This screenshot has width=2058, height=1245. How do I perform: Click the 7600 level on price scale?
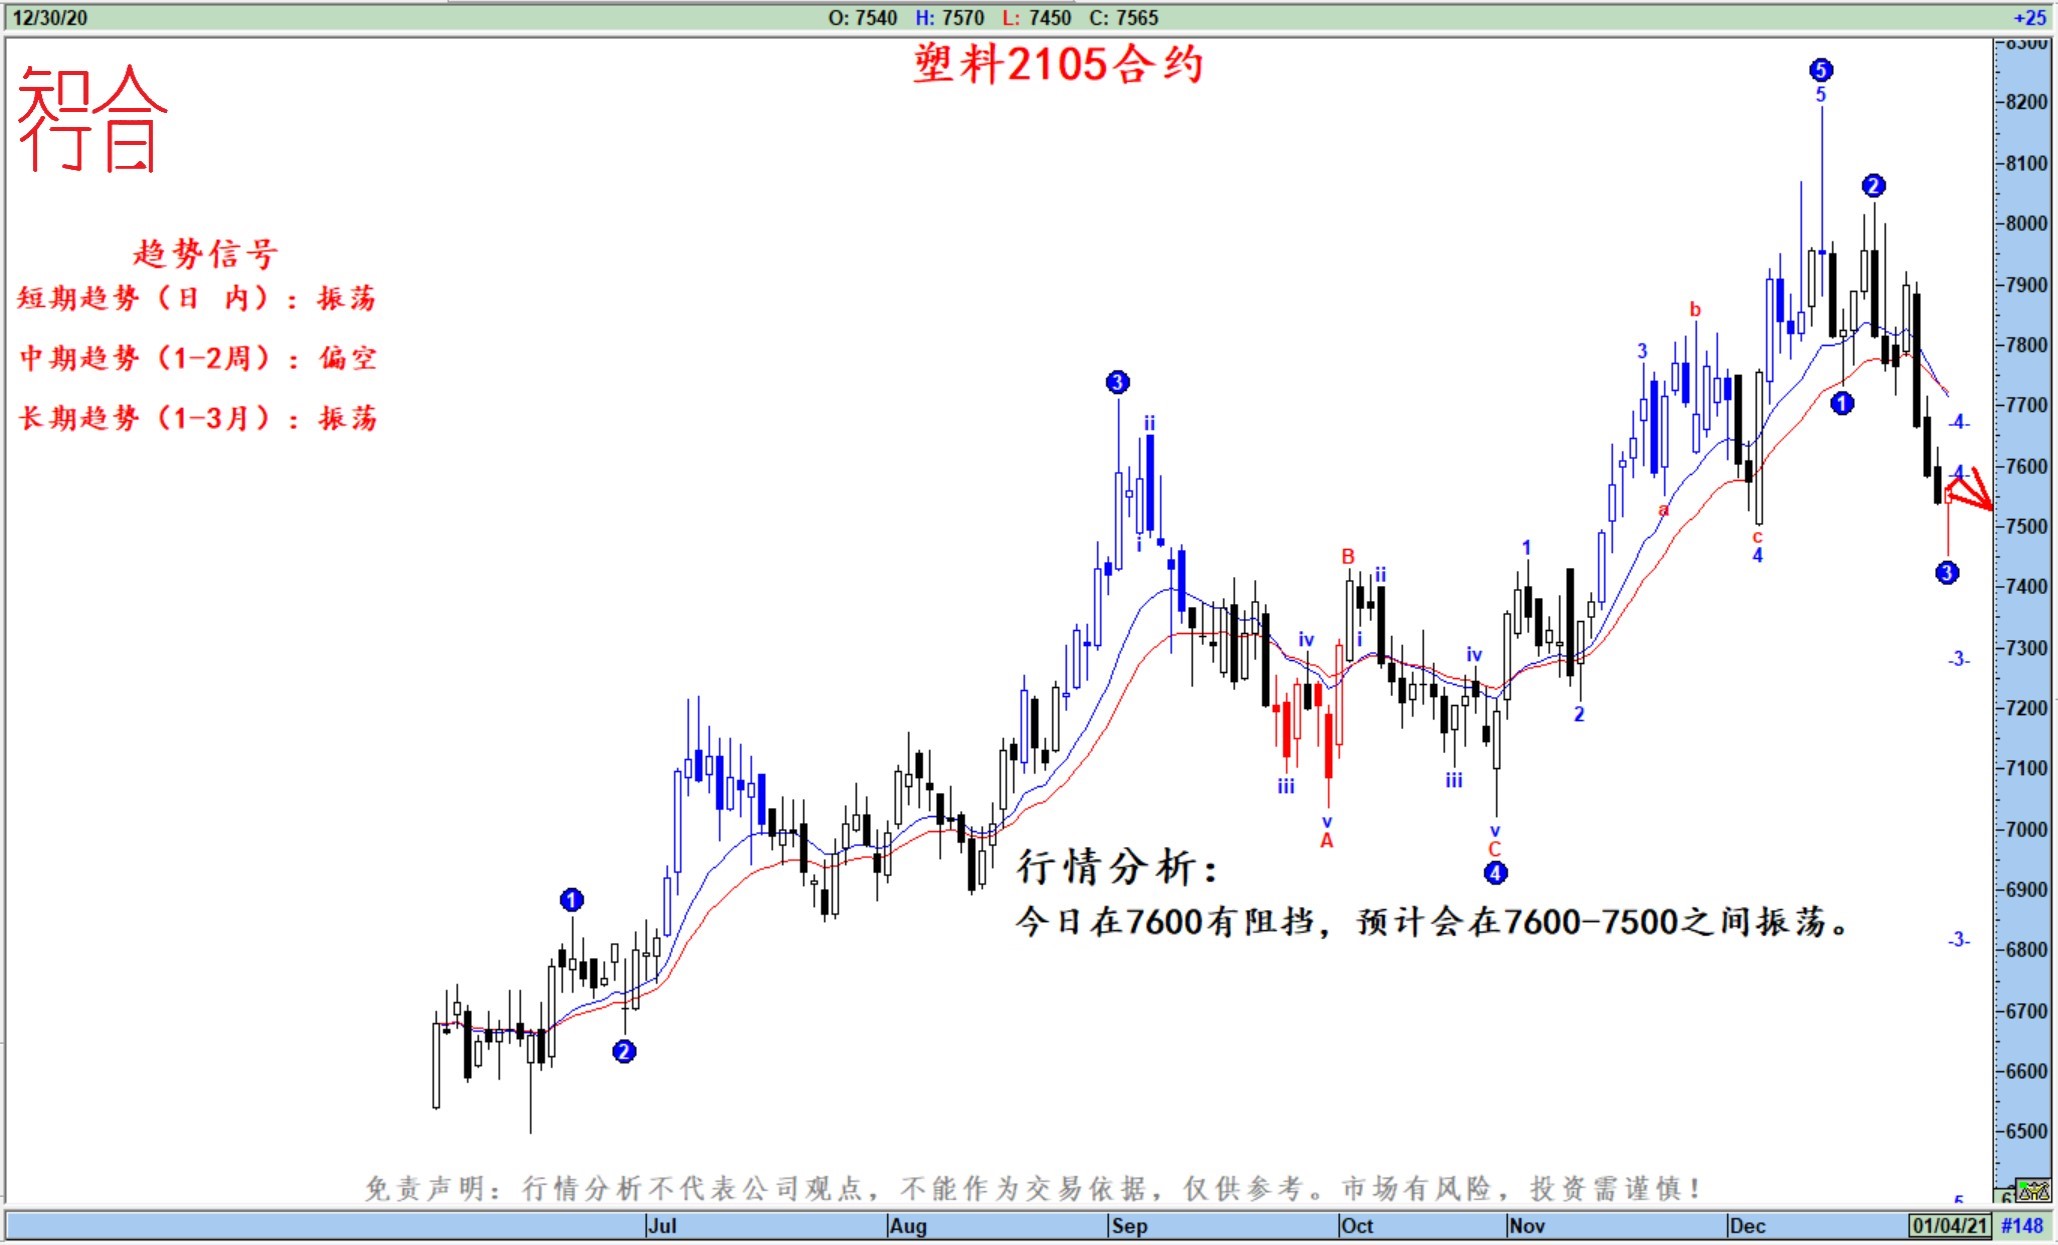(x=2027, y=466)
